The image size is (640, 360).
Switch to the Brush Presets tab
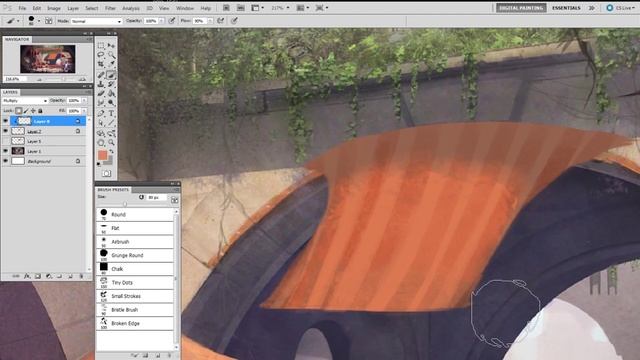[113, 190]
